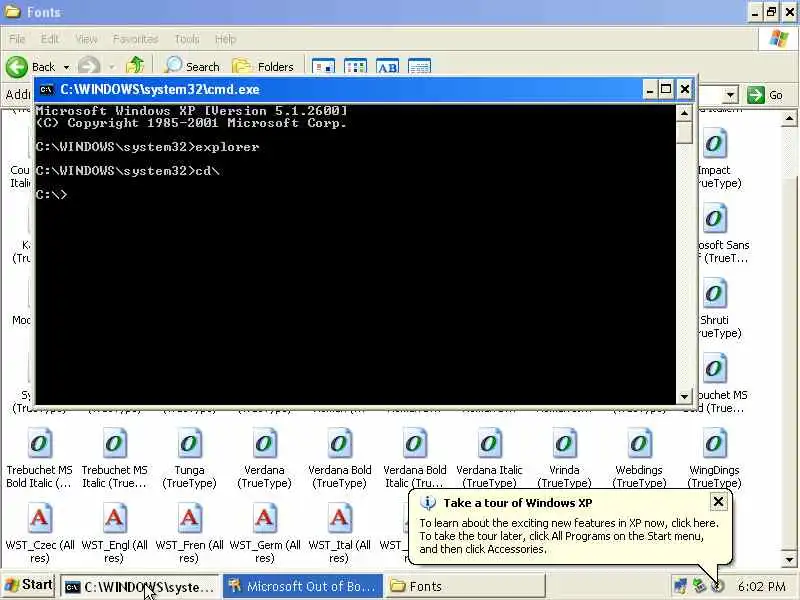Switch to the Fonts taskbar button
Viewport: 800px width, 600px height.
pyautogui.click(x=464, y=587)
